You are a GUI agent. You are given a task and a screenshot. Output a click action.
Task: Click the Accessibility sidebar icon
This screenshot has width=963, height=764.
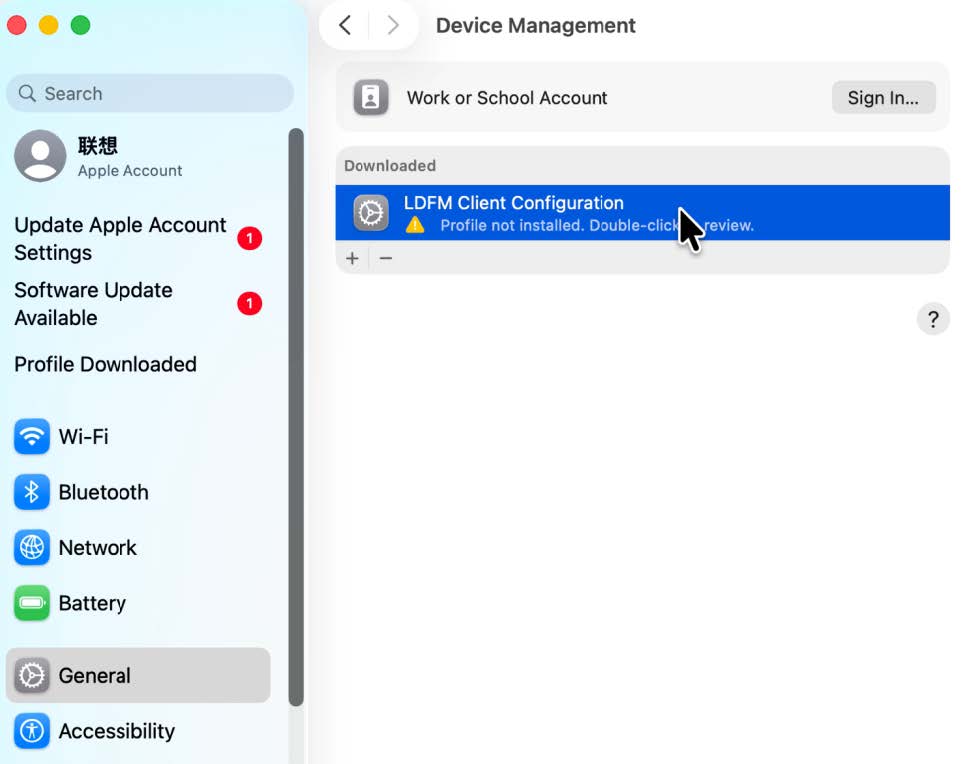[32, 731]
